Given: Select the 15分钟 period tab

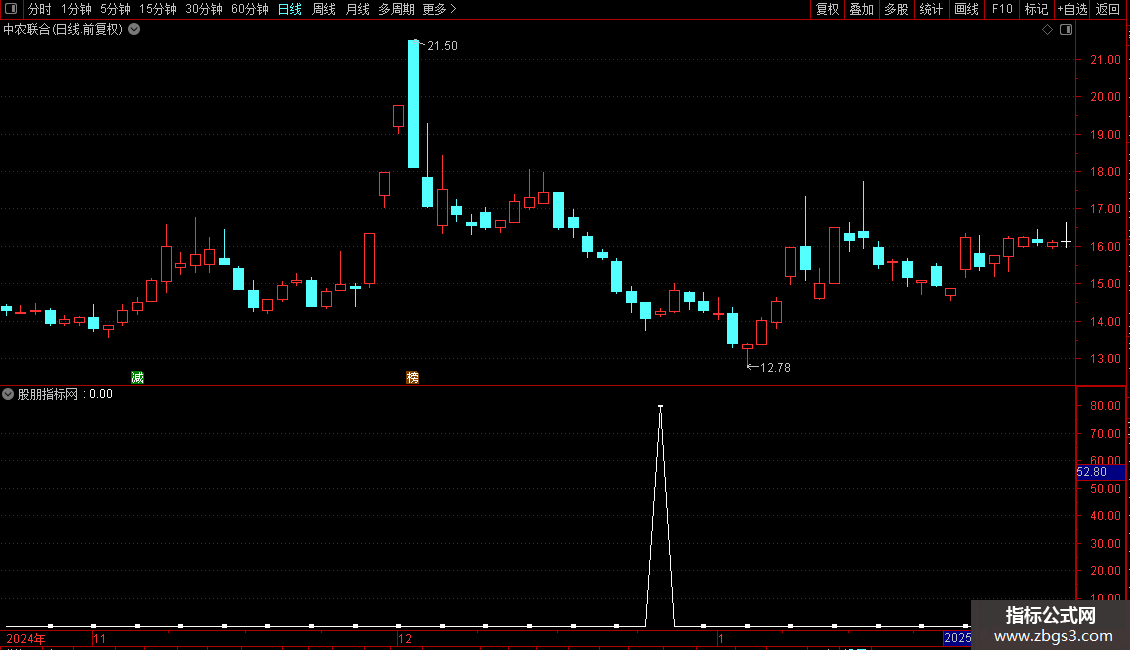Looking at the screenshot, I should click(x=157, y=9).
